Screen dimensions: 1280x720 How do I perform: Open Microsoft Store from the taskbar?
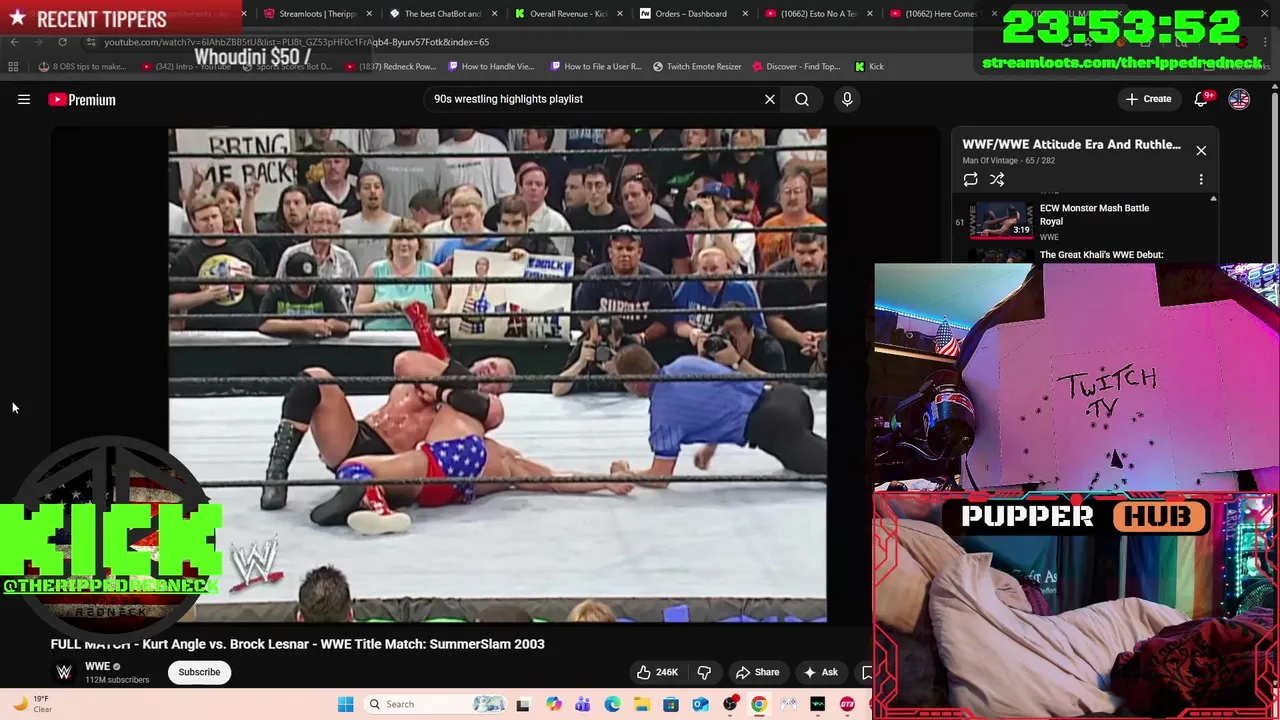click(x=671, y=704)
